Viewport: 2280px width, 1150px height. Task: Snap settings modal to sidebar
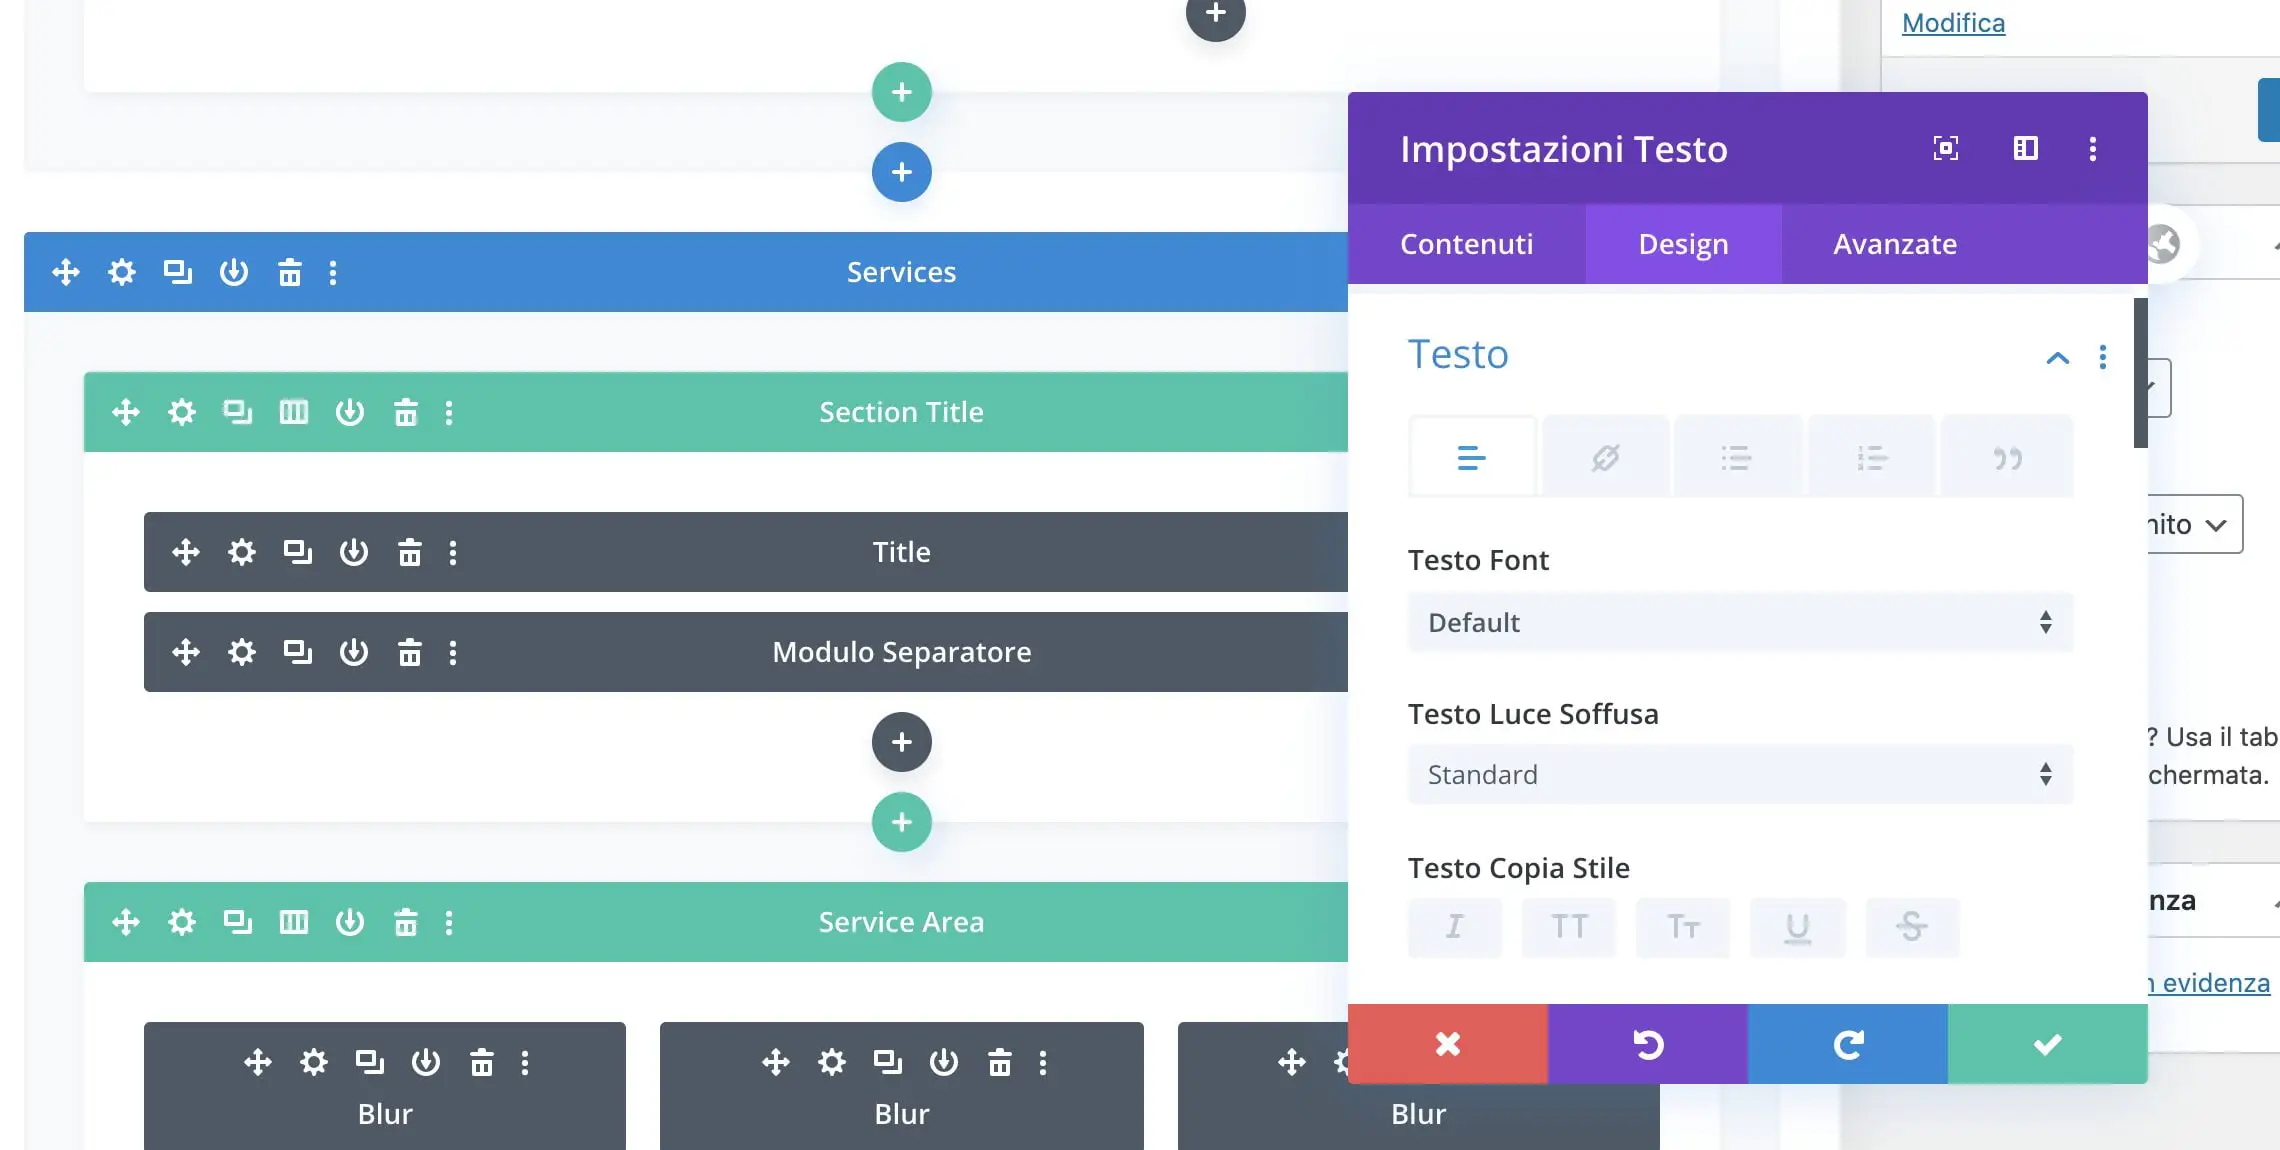click(2025, 149)
